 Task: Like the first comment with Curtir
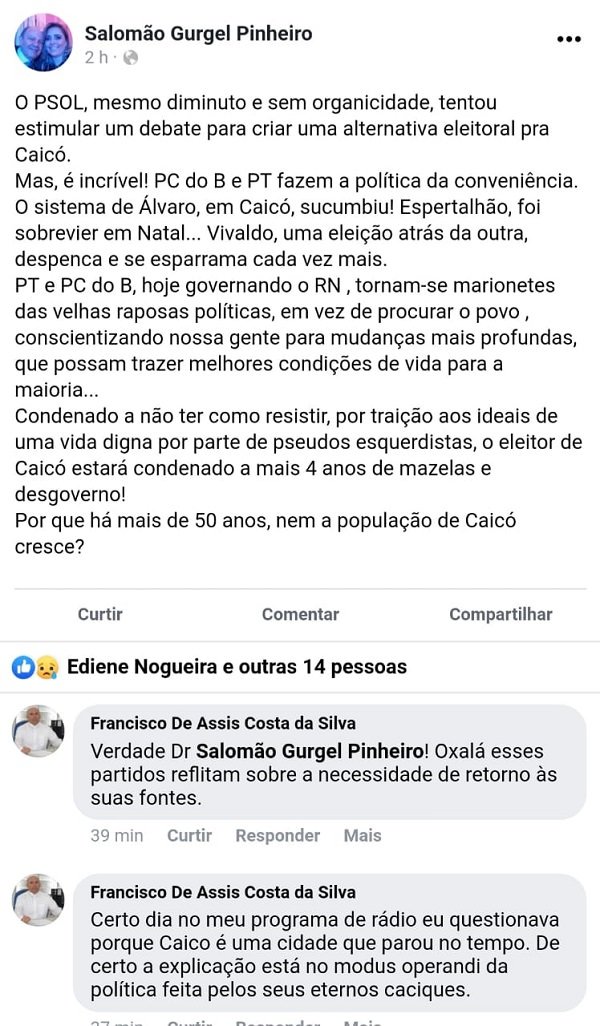pyautogui.click(x=189, y=835)
